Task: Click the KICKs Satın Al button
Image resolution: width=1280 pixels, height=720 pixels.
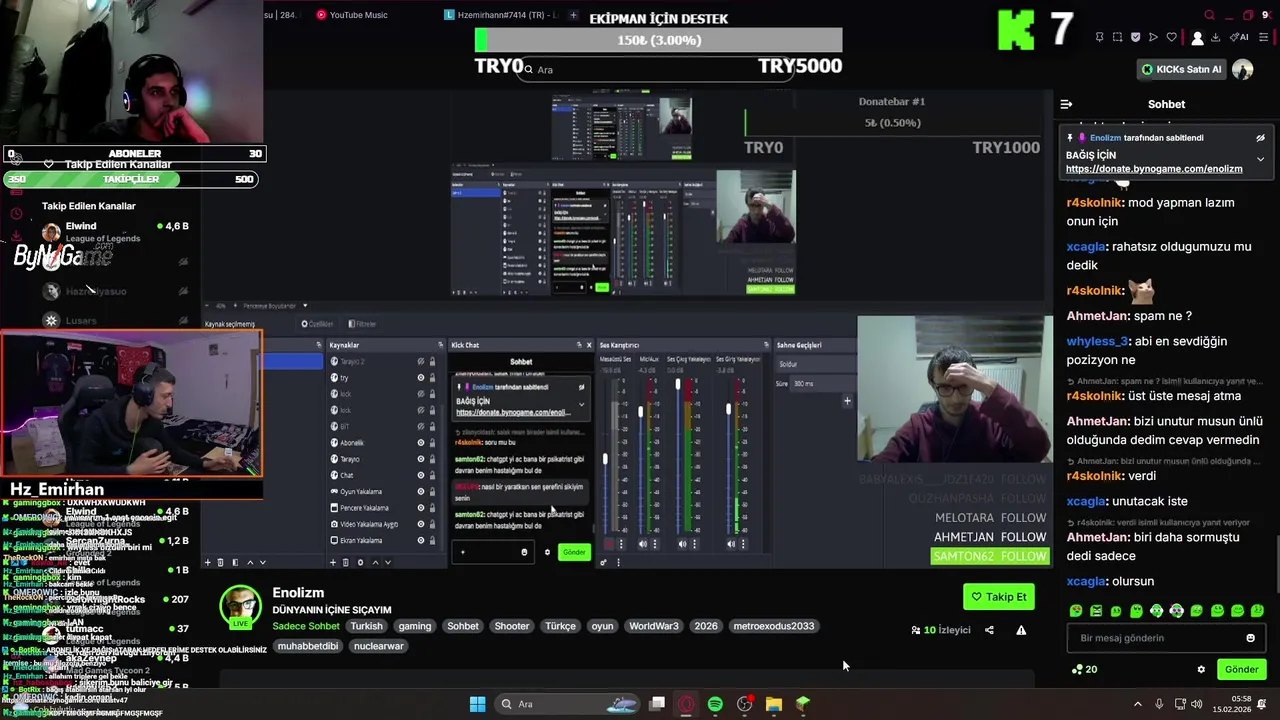Action: [1181, 70]
